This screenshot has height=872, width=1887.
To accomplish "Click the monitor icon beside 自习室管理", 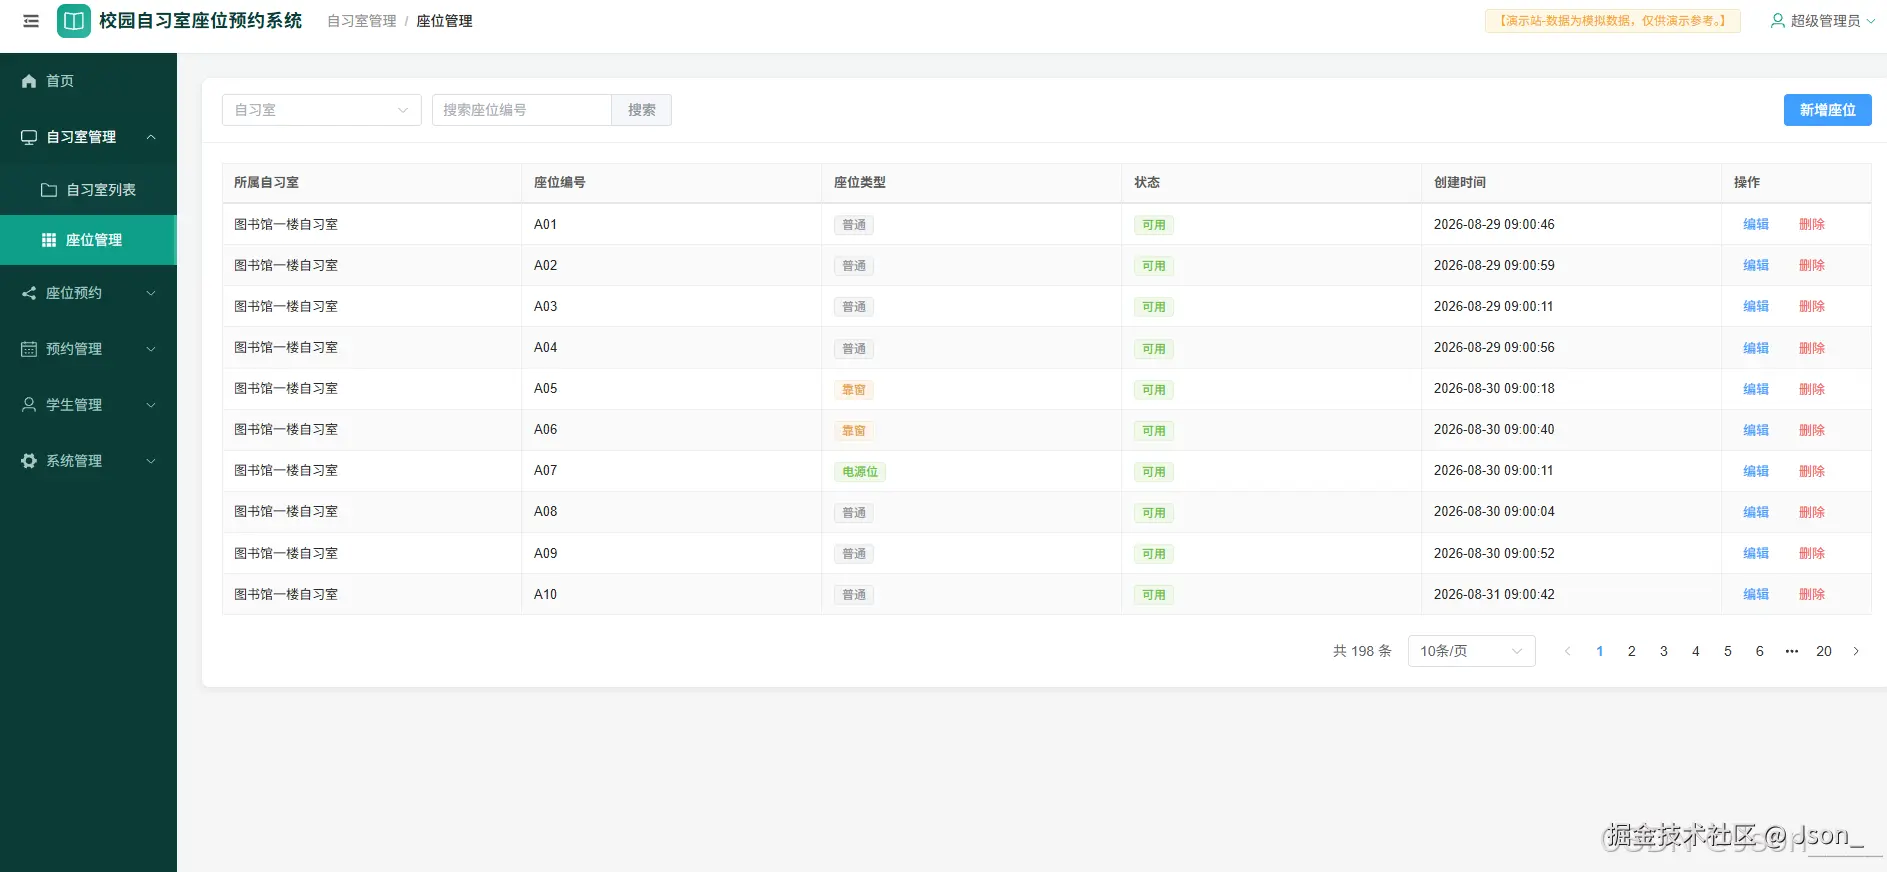I will click(x=29, y=137).
